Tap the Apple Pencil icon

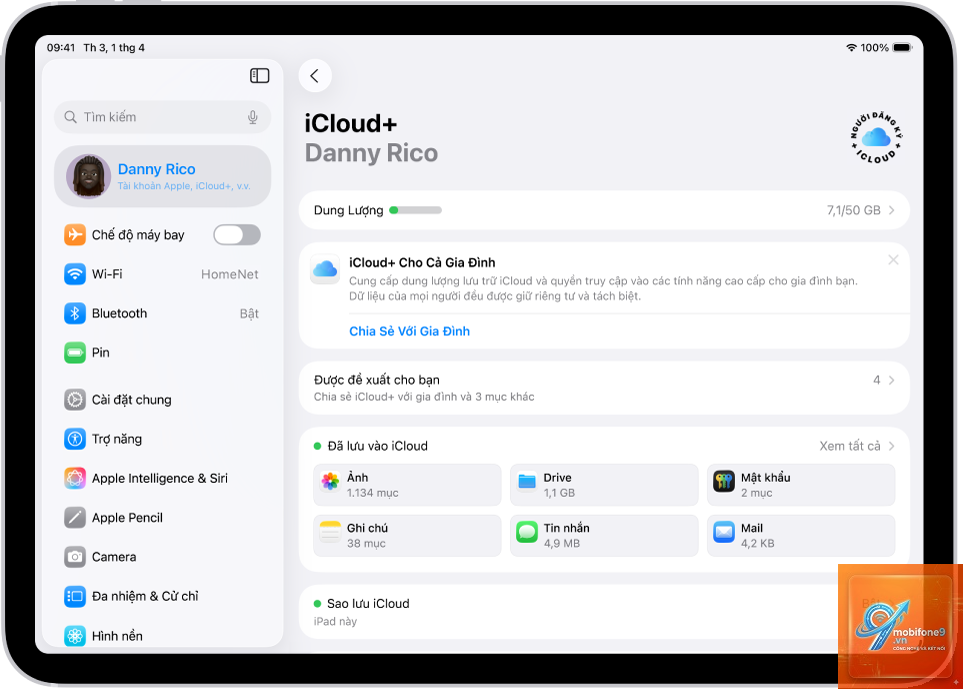click(x=75, y=518)
